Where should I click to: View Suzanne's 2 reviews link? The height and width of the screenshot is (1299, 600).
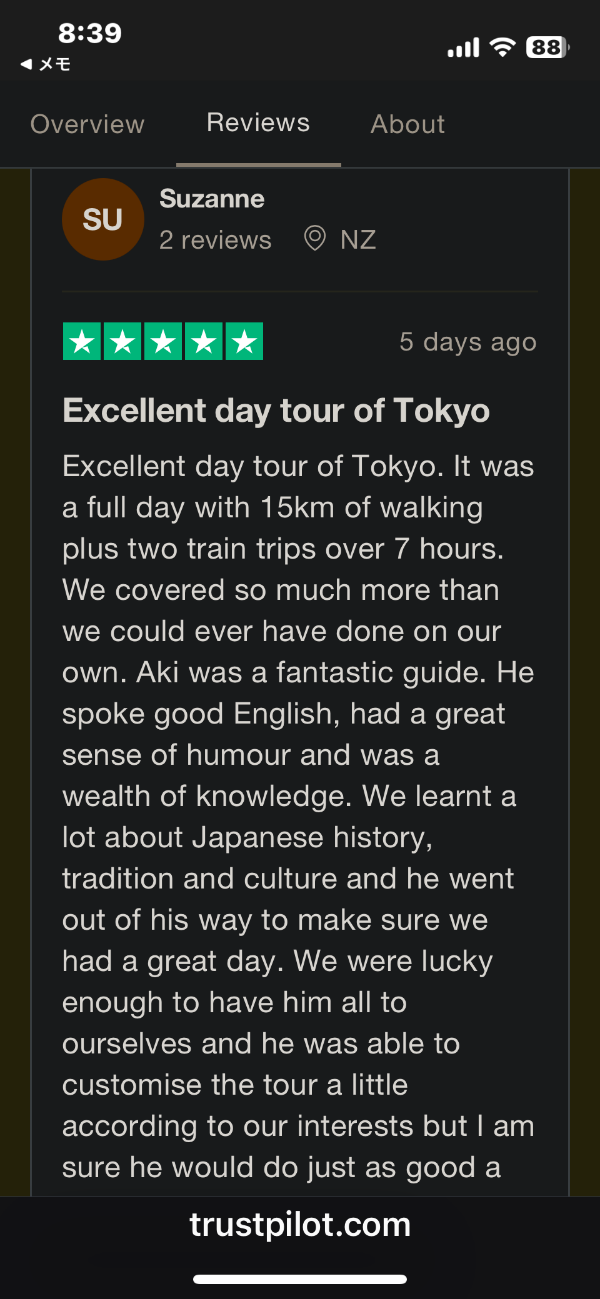[215, 240]
